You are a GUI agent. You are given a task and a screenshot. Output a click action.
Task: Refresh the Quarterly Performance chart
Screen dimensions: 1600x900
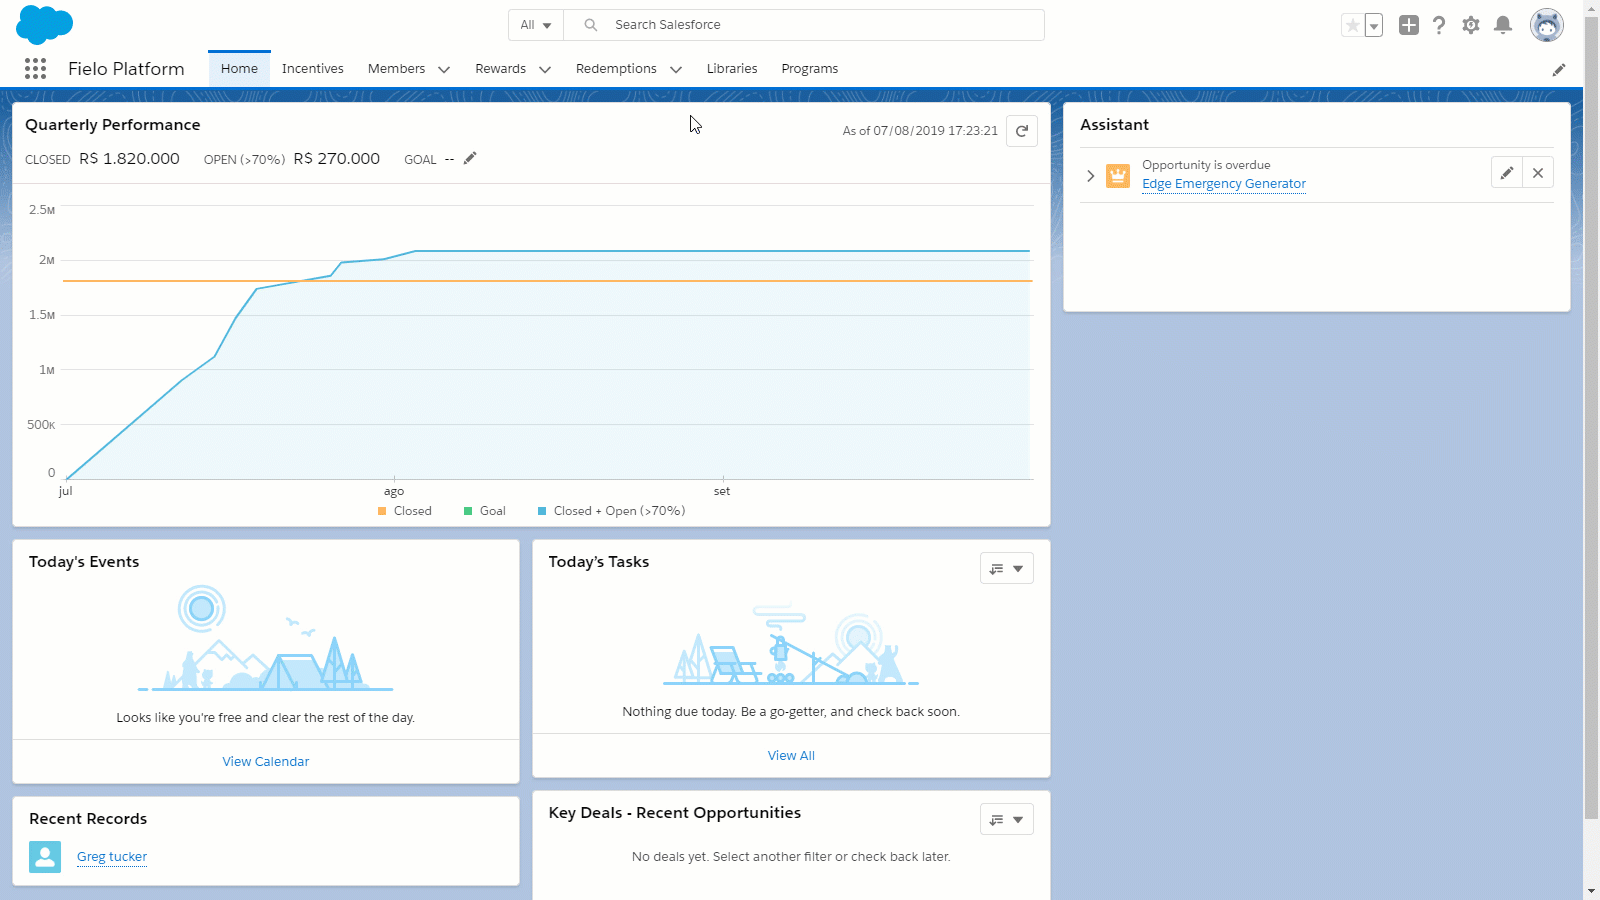[1022, 131]
